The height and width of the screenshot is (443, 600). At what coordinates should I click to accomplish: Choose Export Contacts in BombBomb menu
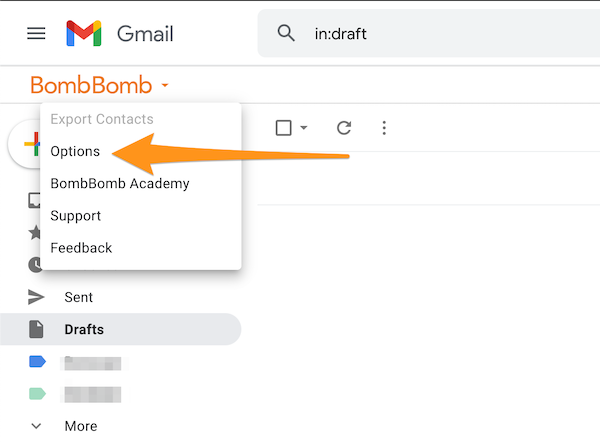(102, 119)
